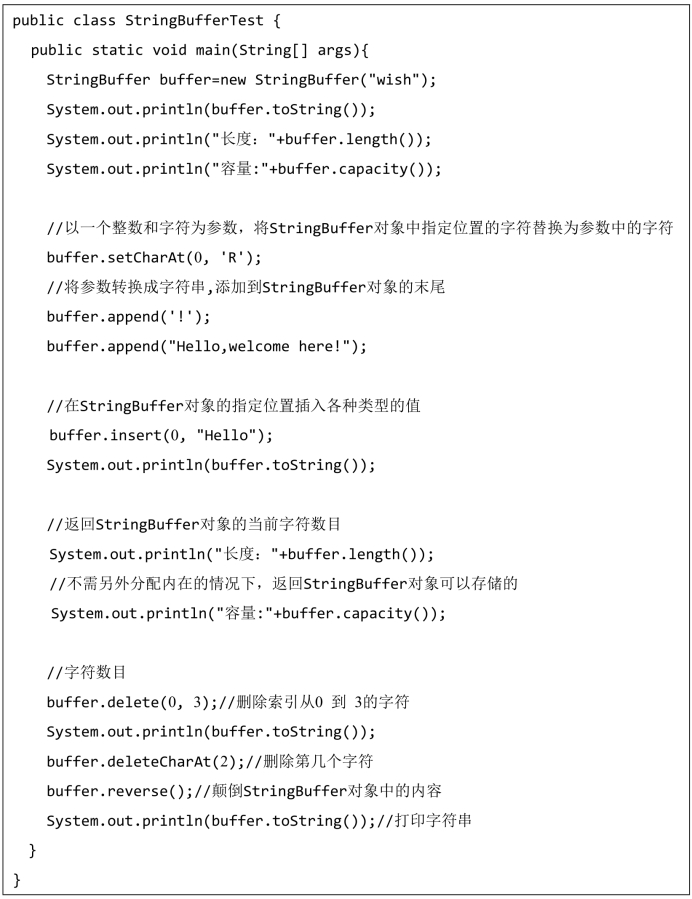Click the class name StringBufferTest
Viewport: 692px width, 899px height.
tap(194, 21)
